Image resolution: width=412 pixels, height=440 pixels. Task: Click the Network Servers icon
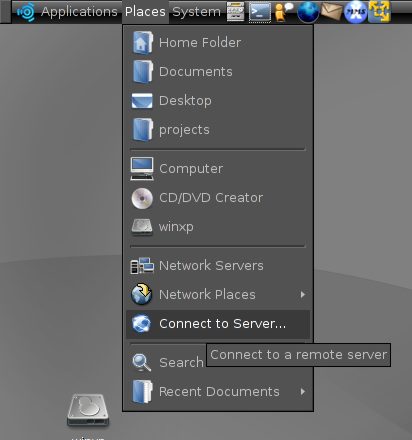(142, 266)
